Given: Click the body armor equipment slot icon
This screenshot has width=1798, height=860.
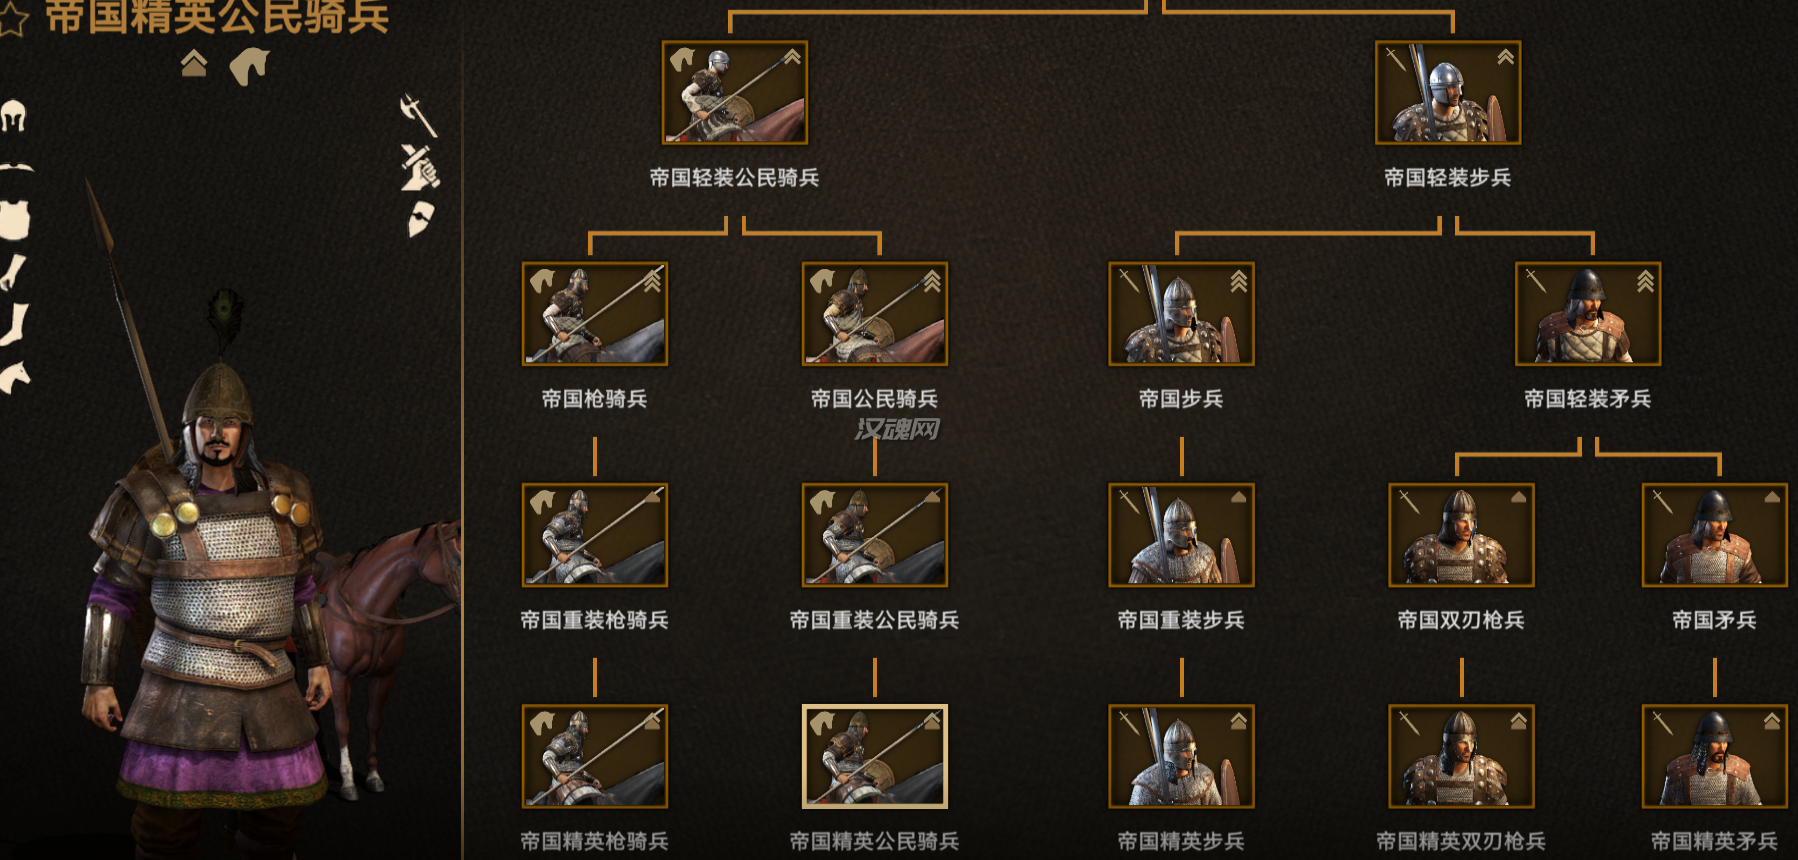Looking at the screenshot, I should pyautogui.click(x=14, y=220).
